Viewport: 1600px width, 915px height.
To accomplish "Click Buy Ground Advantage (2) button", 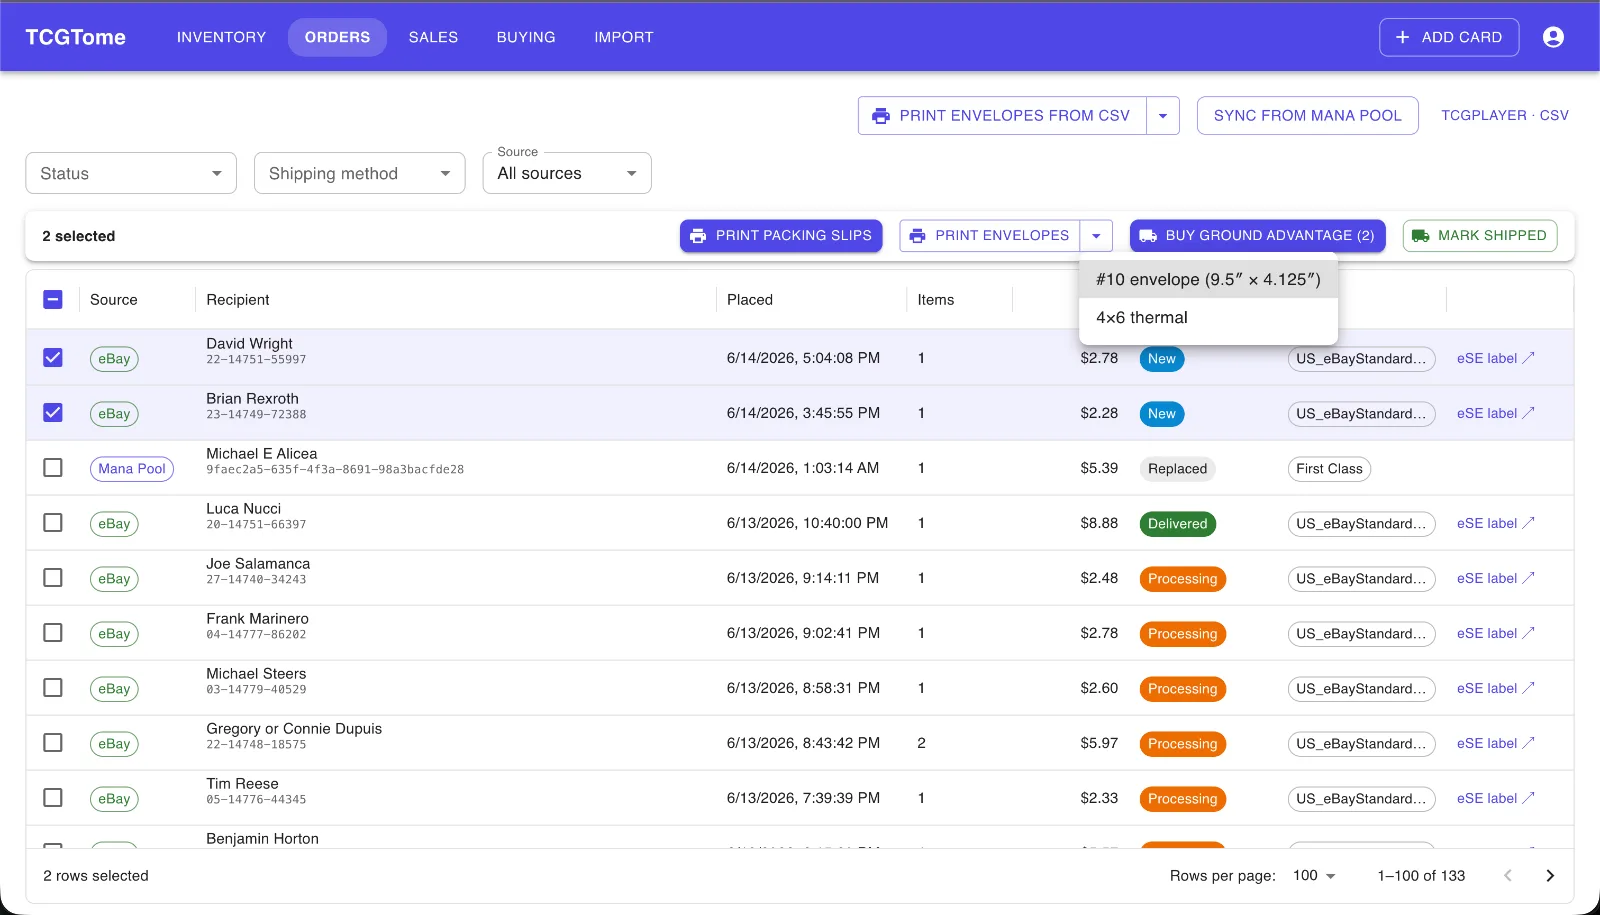I will [1257, 236].
